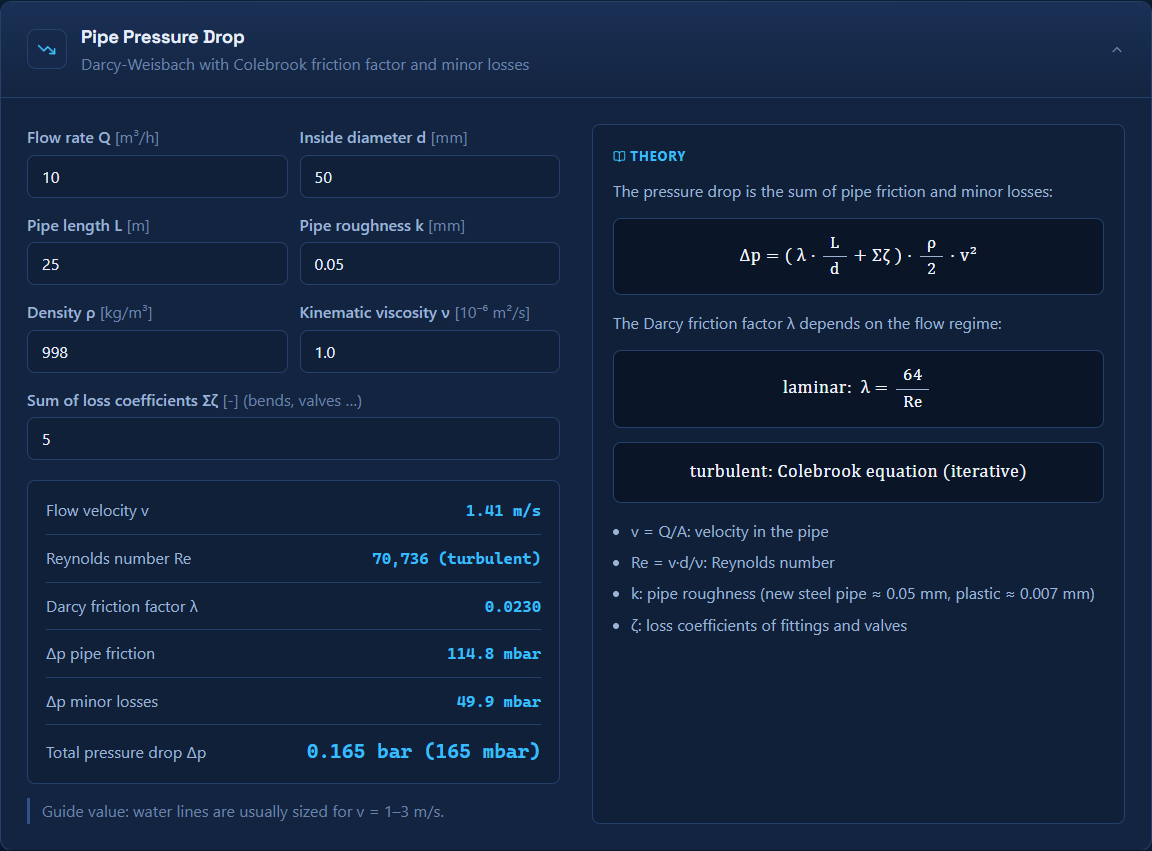Screen dimensions: 1152x851
Task: Click the Pipe Pressure Drop title
Action: point(162,37)
